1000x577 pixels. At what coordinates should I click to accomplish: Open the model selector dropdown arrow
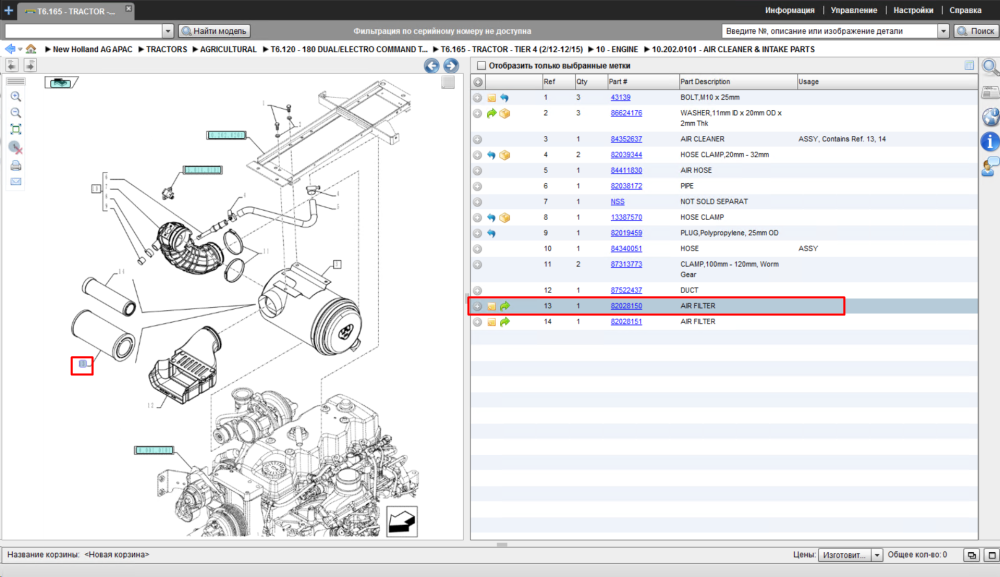coord(168,31)
